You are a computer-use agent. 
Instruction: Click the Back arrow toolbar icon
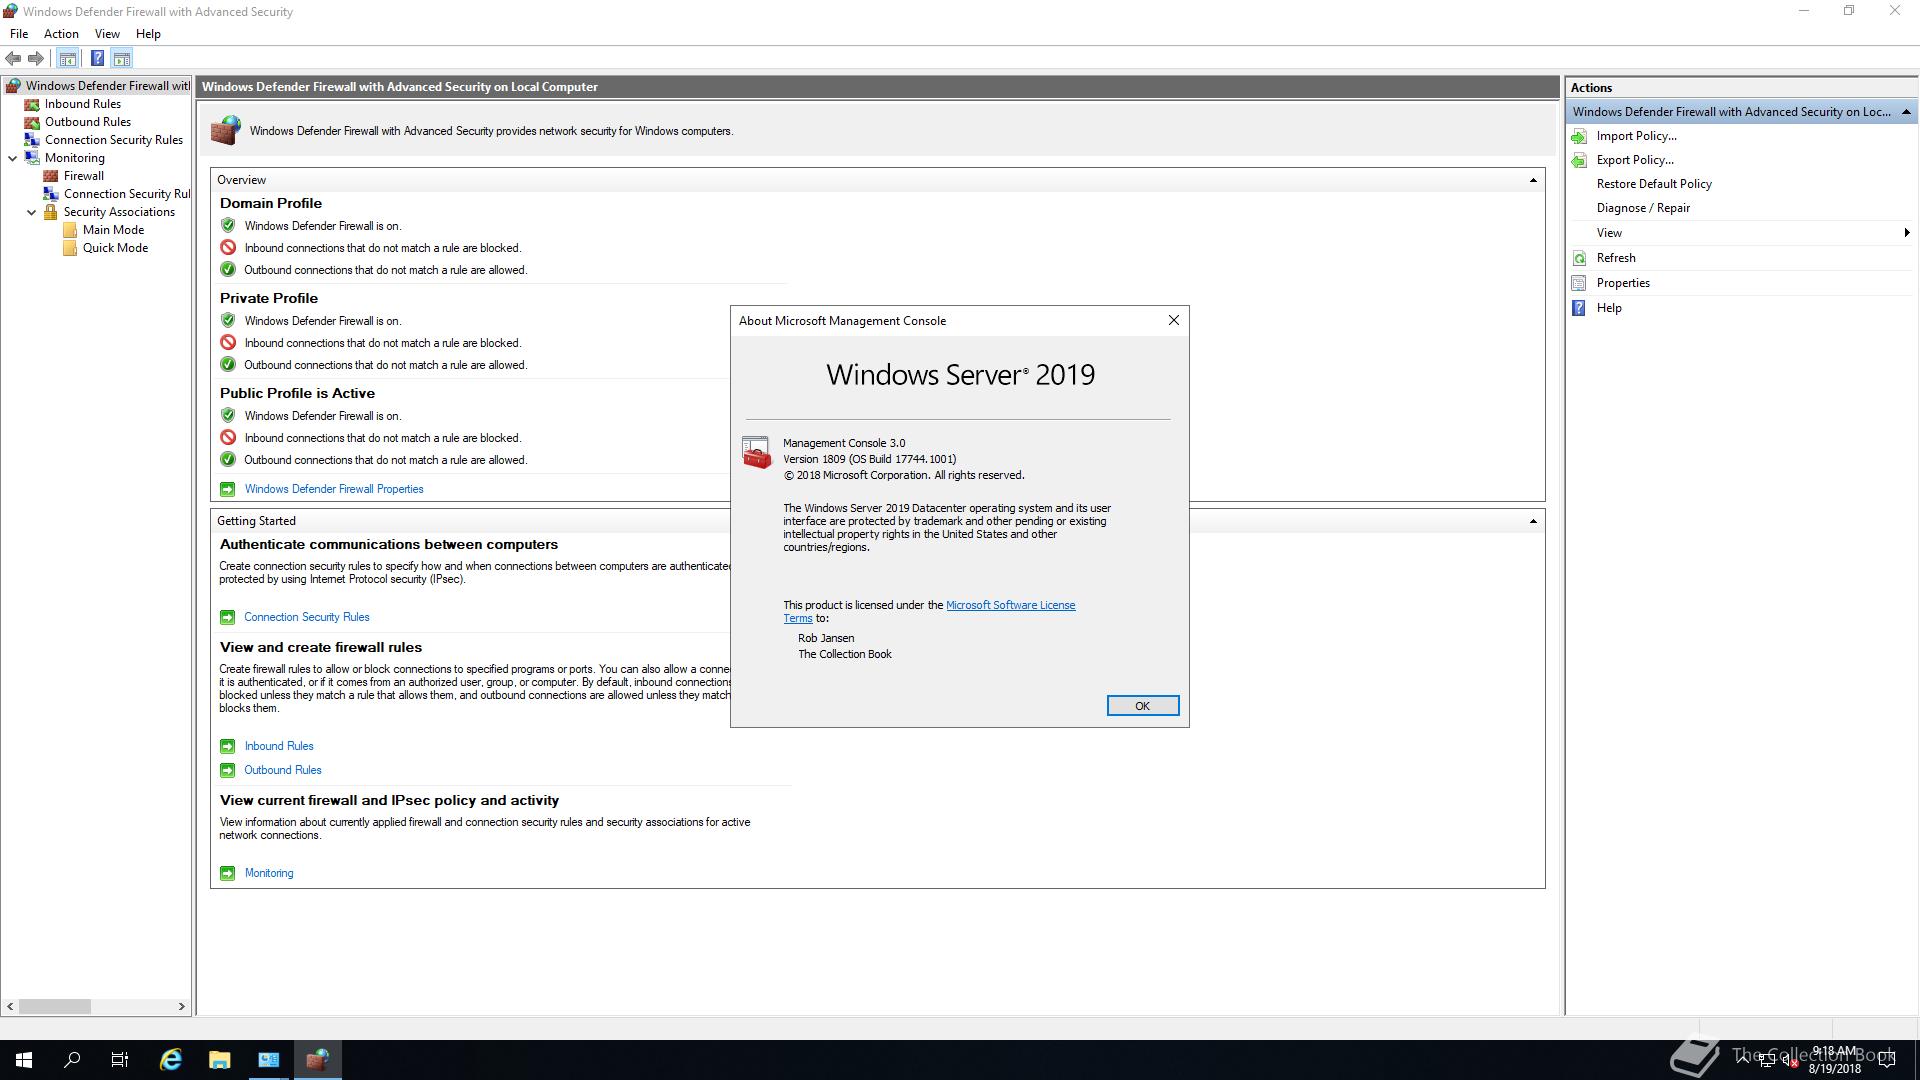13,58
